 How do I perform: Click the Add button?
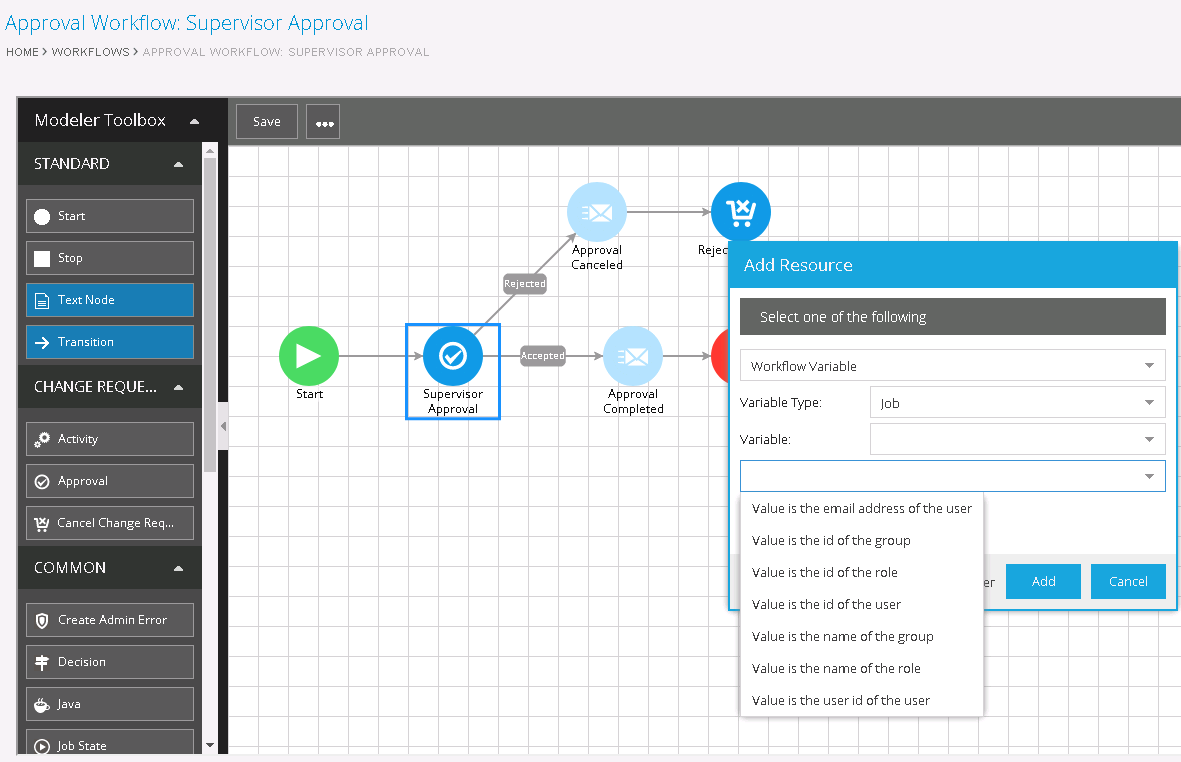[x=1043, y=581]
